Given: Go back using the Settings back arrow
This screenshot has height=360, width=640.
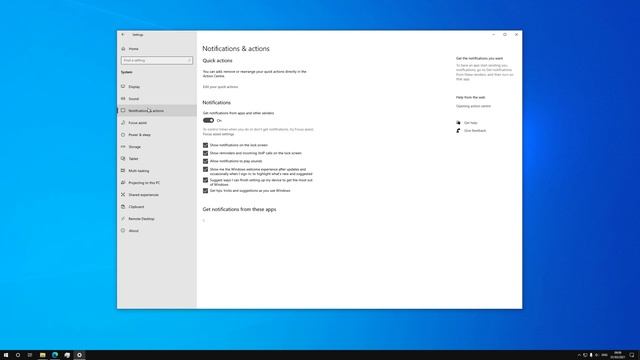Looking at the screenshot, I should tap(123, 35).
